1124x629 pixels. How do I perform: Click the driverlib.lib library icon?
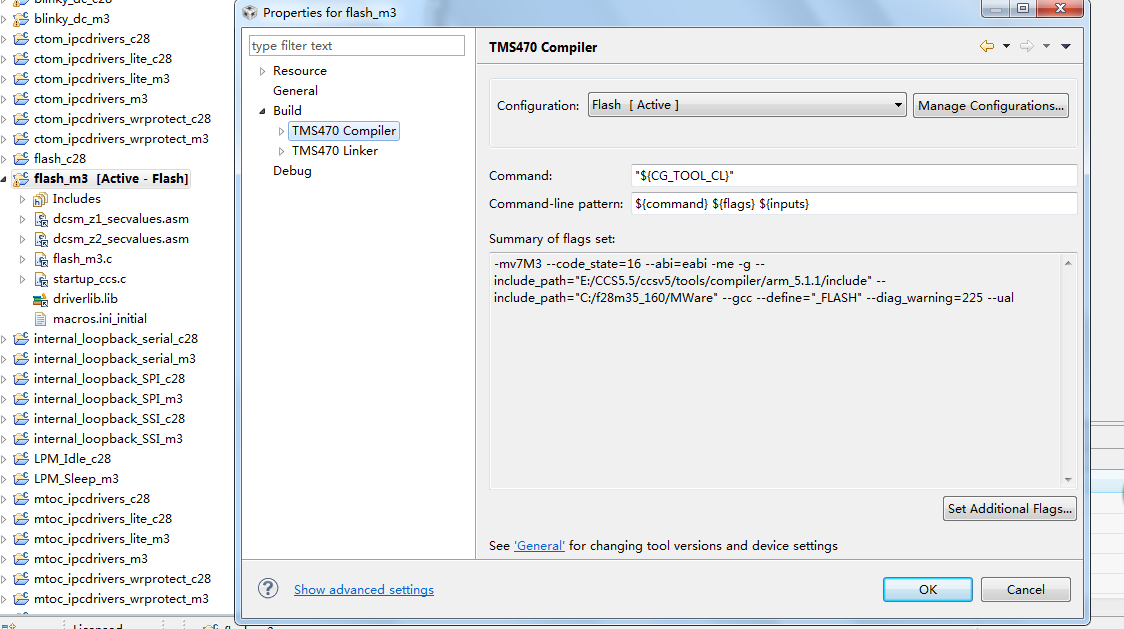point(41,299)
